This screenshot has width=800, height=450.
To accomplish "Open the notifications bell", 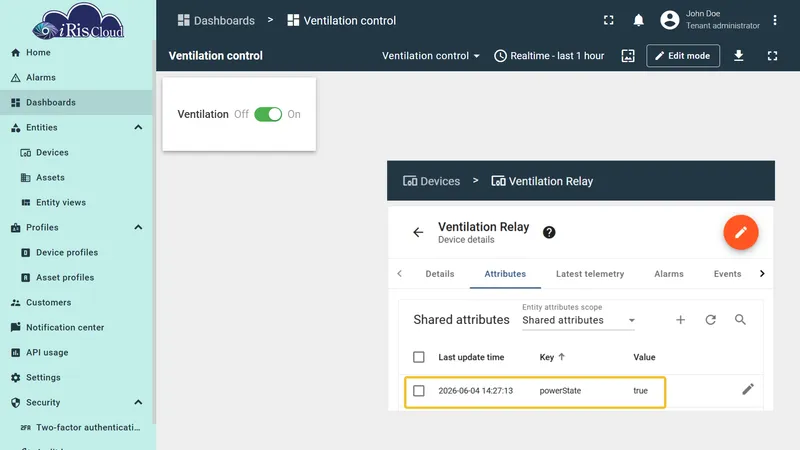I will tap(638, 20).
